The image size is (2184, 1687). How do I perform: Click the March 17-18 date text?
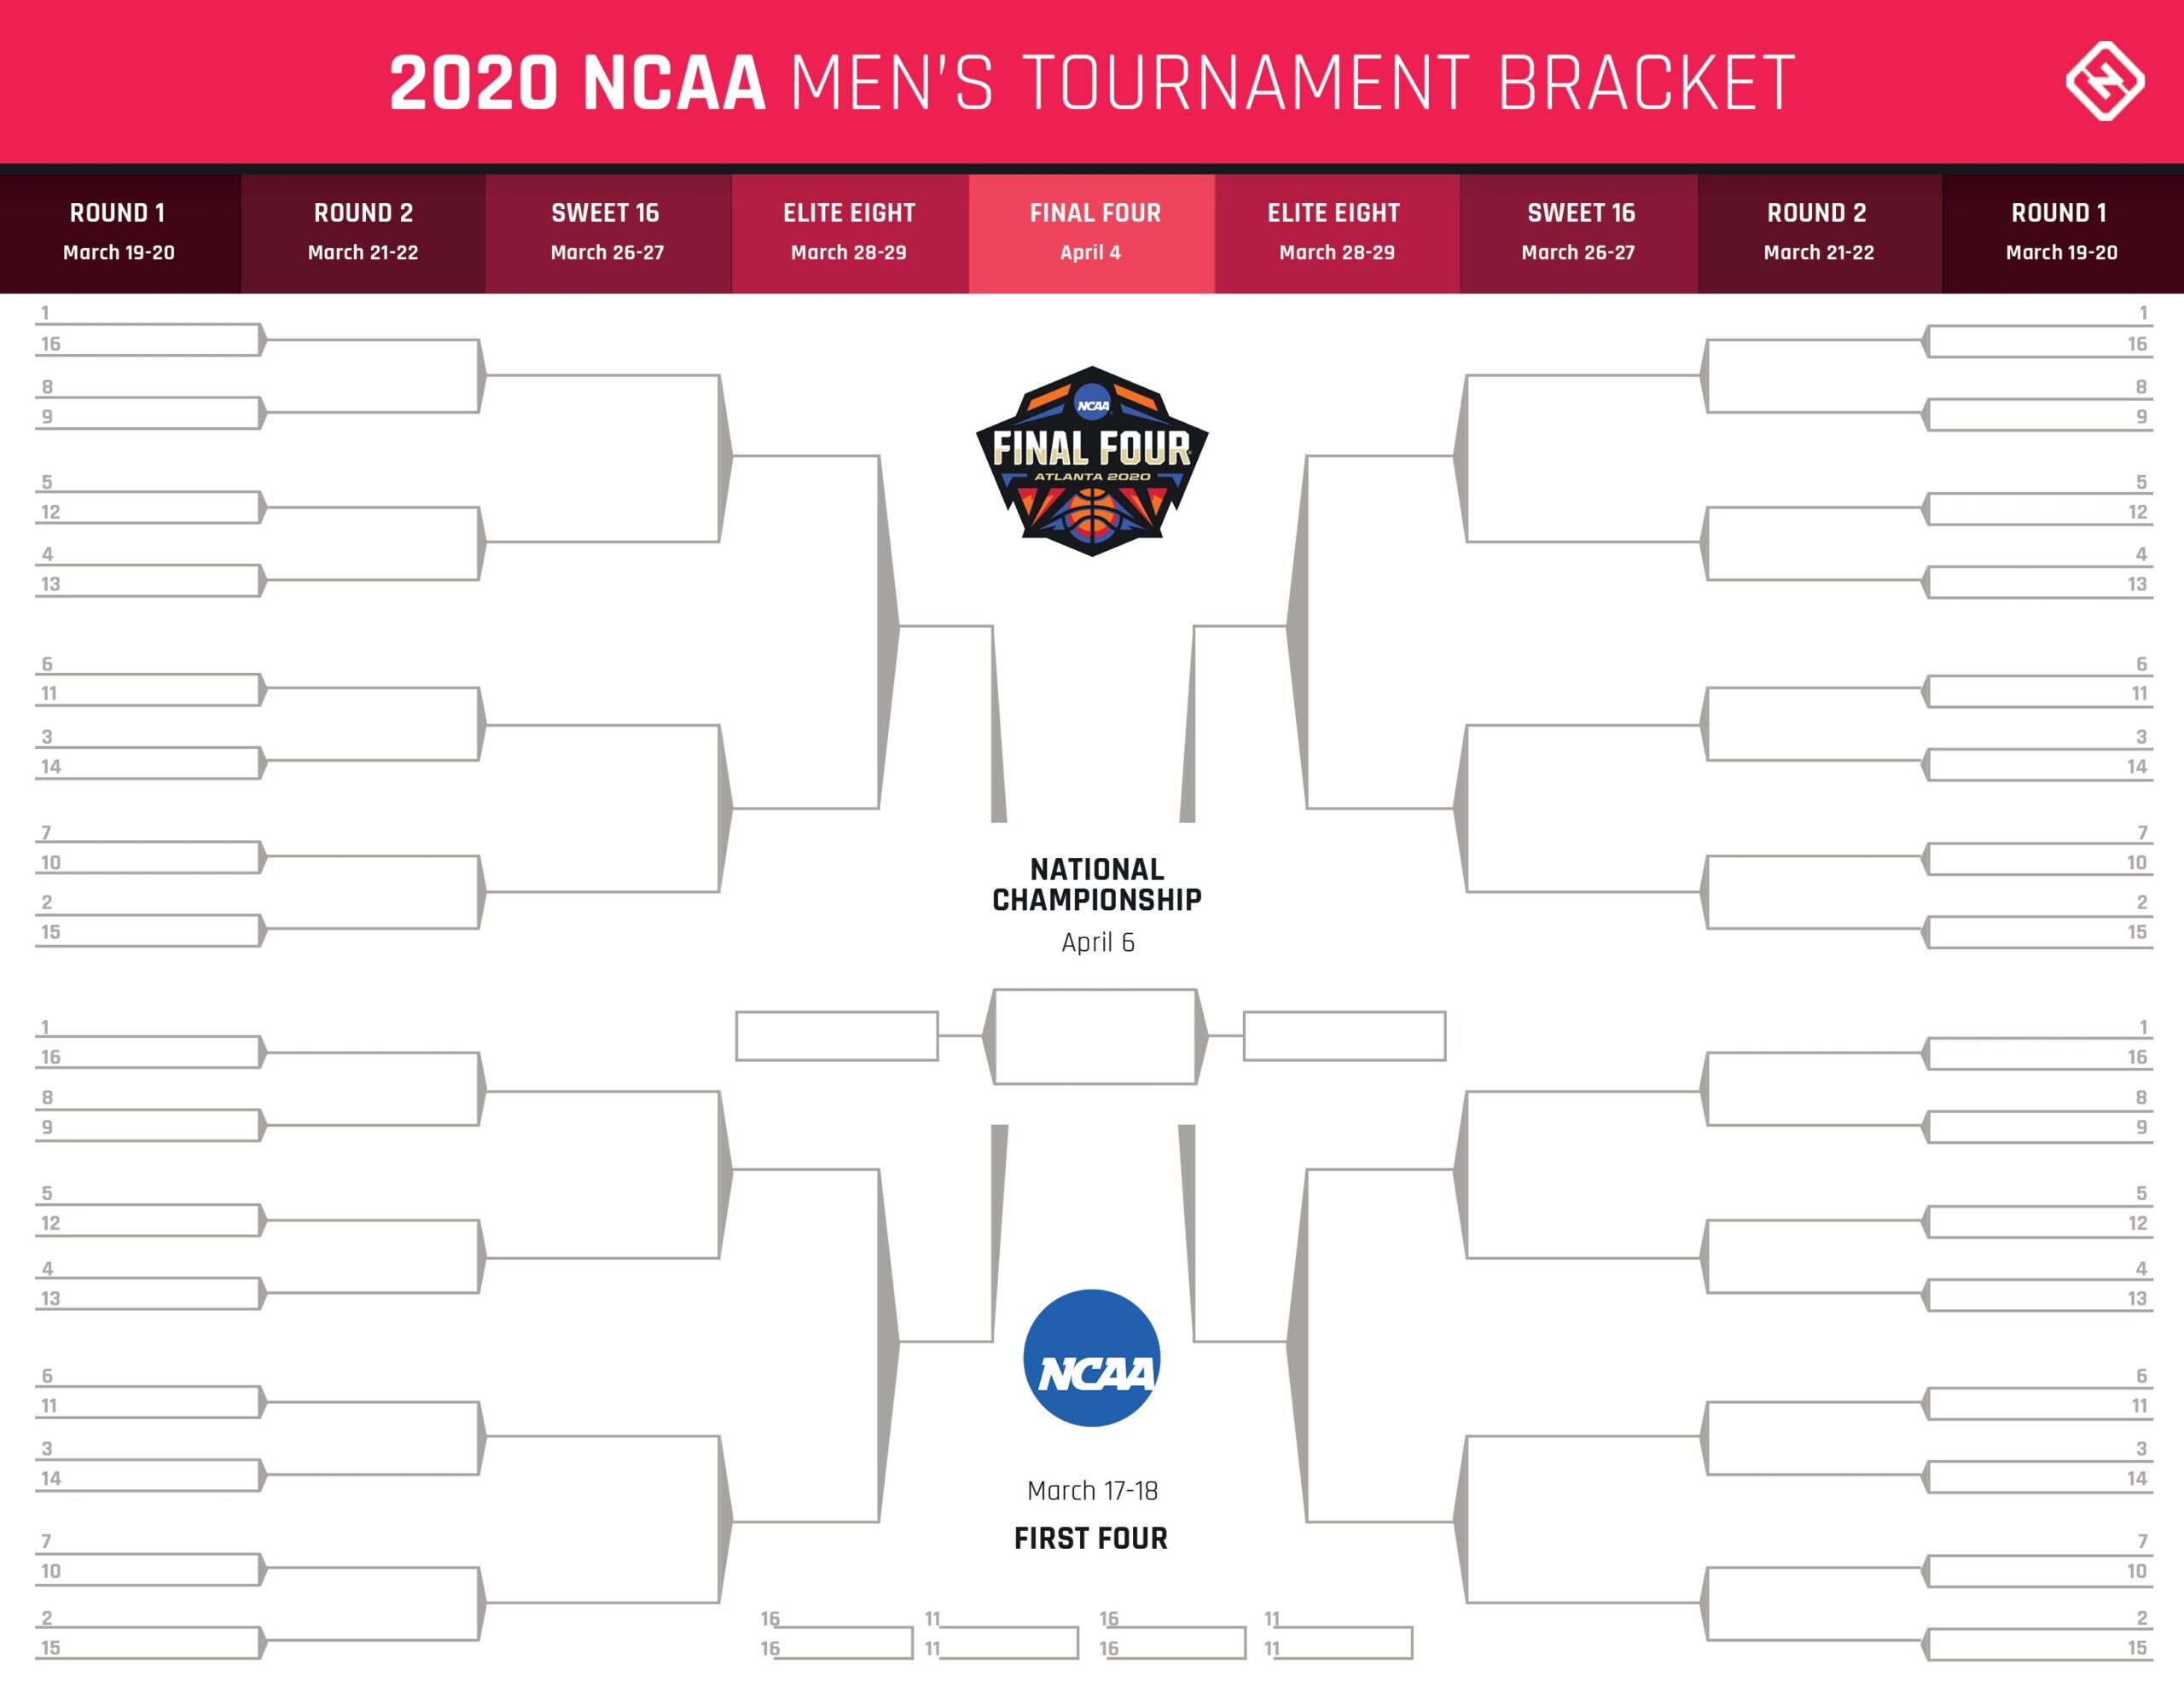pos(1091,1490)
